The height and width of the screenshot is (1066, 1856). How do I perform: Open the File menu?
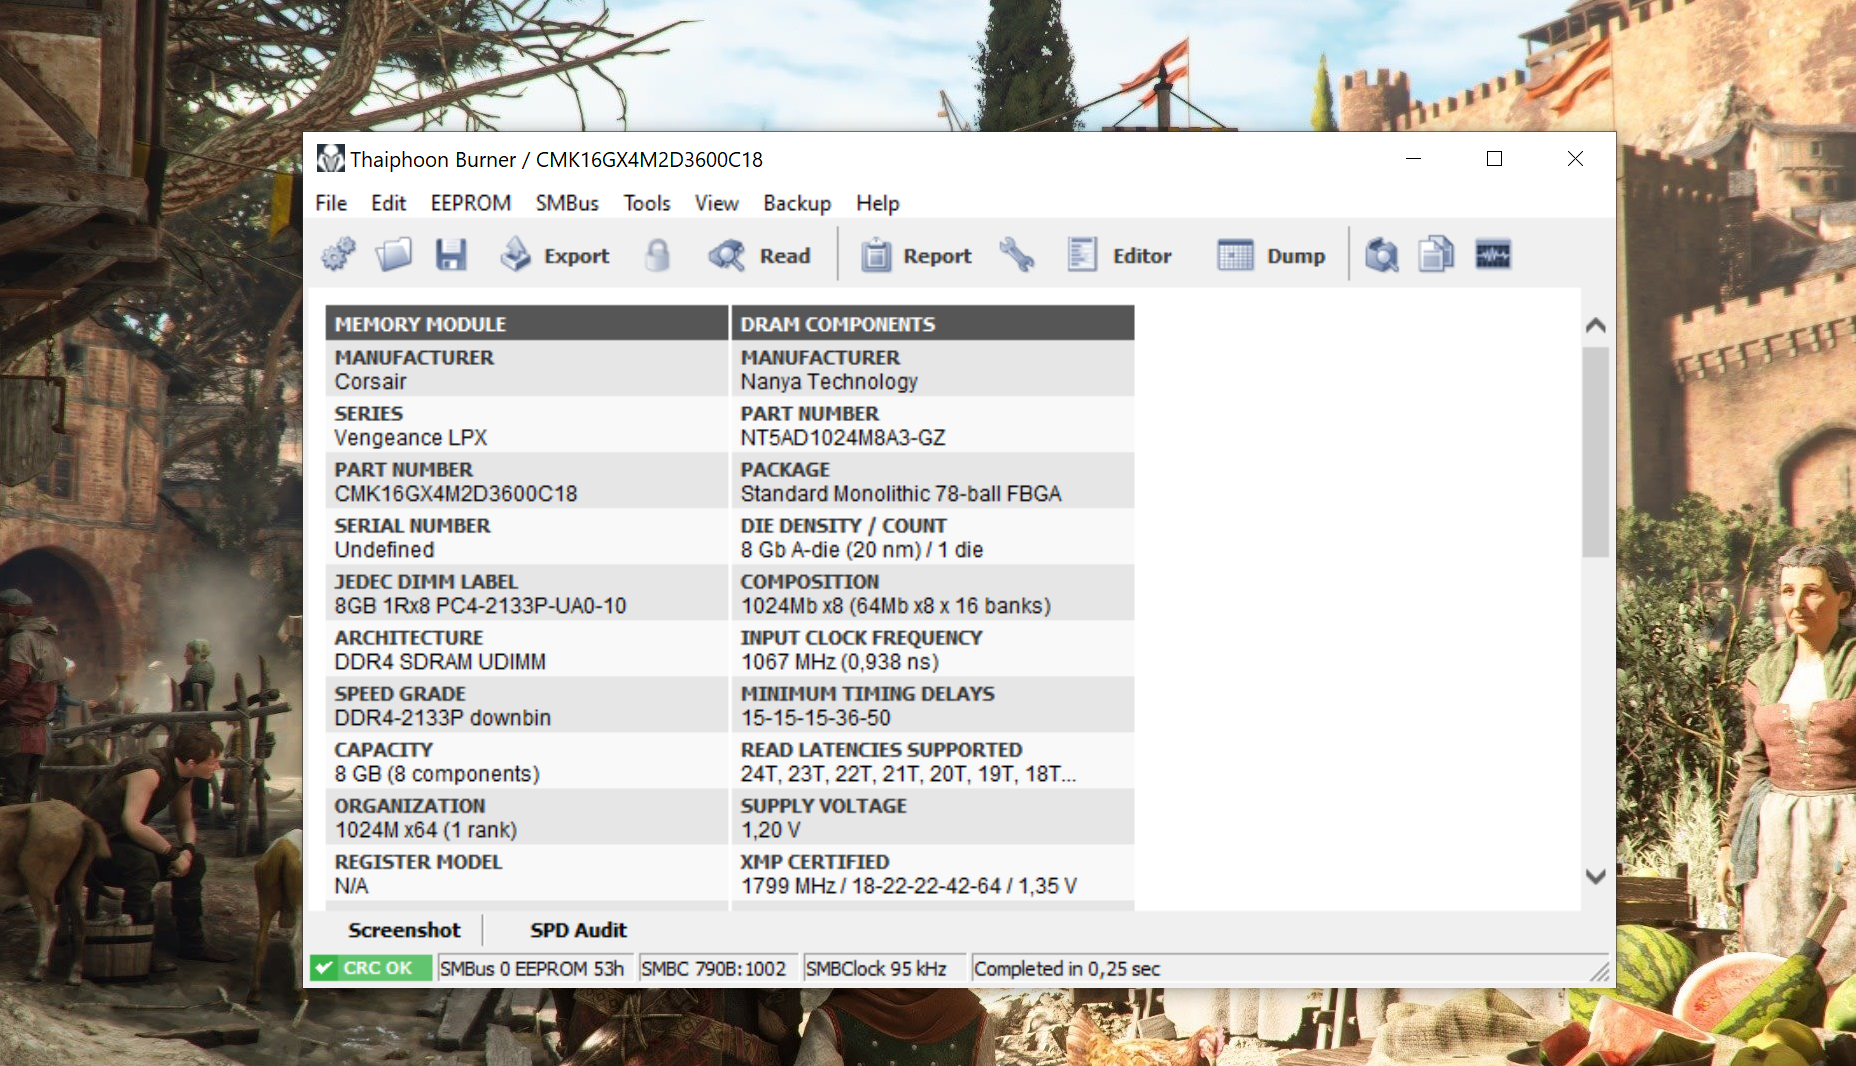coord(331,203)
